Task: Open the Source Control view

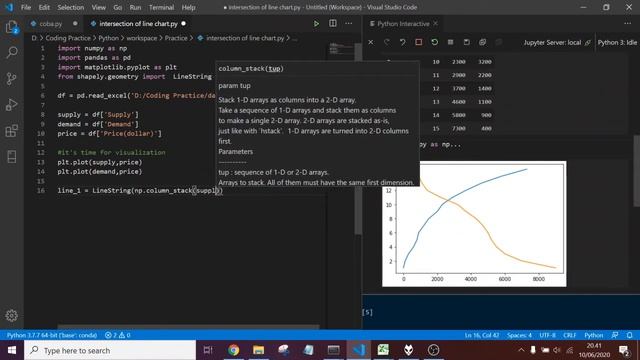Action: [11, 79]
